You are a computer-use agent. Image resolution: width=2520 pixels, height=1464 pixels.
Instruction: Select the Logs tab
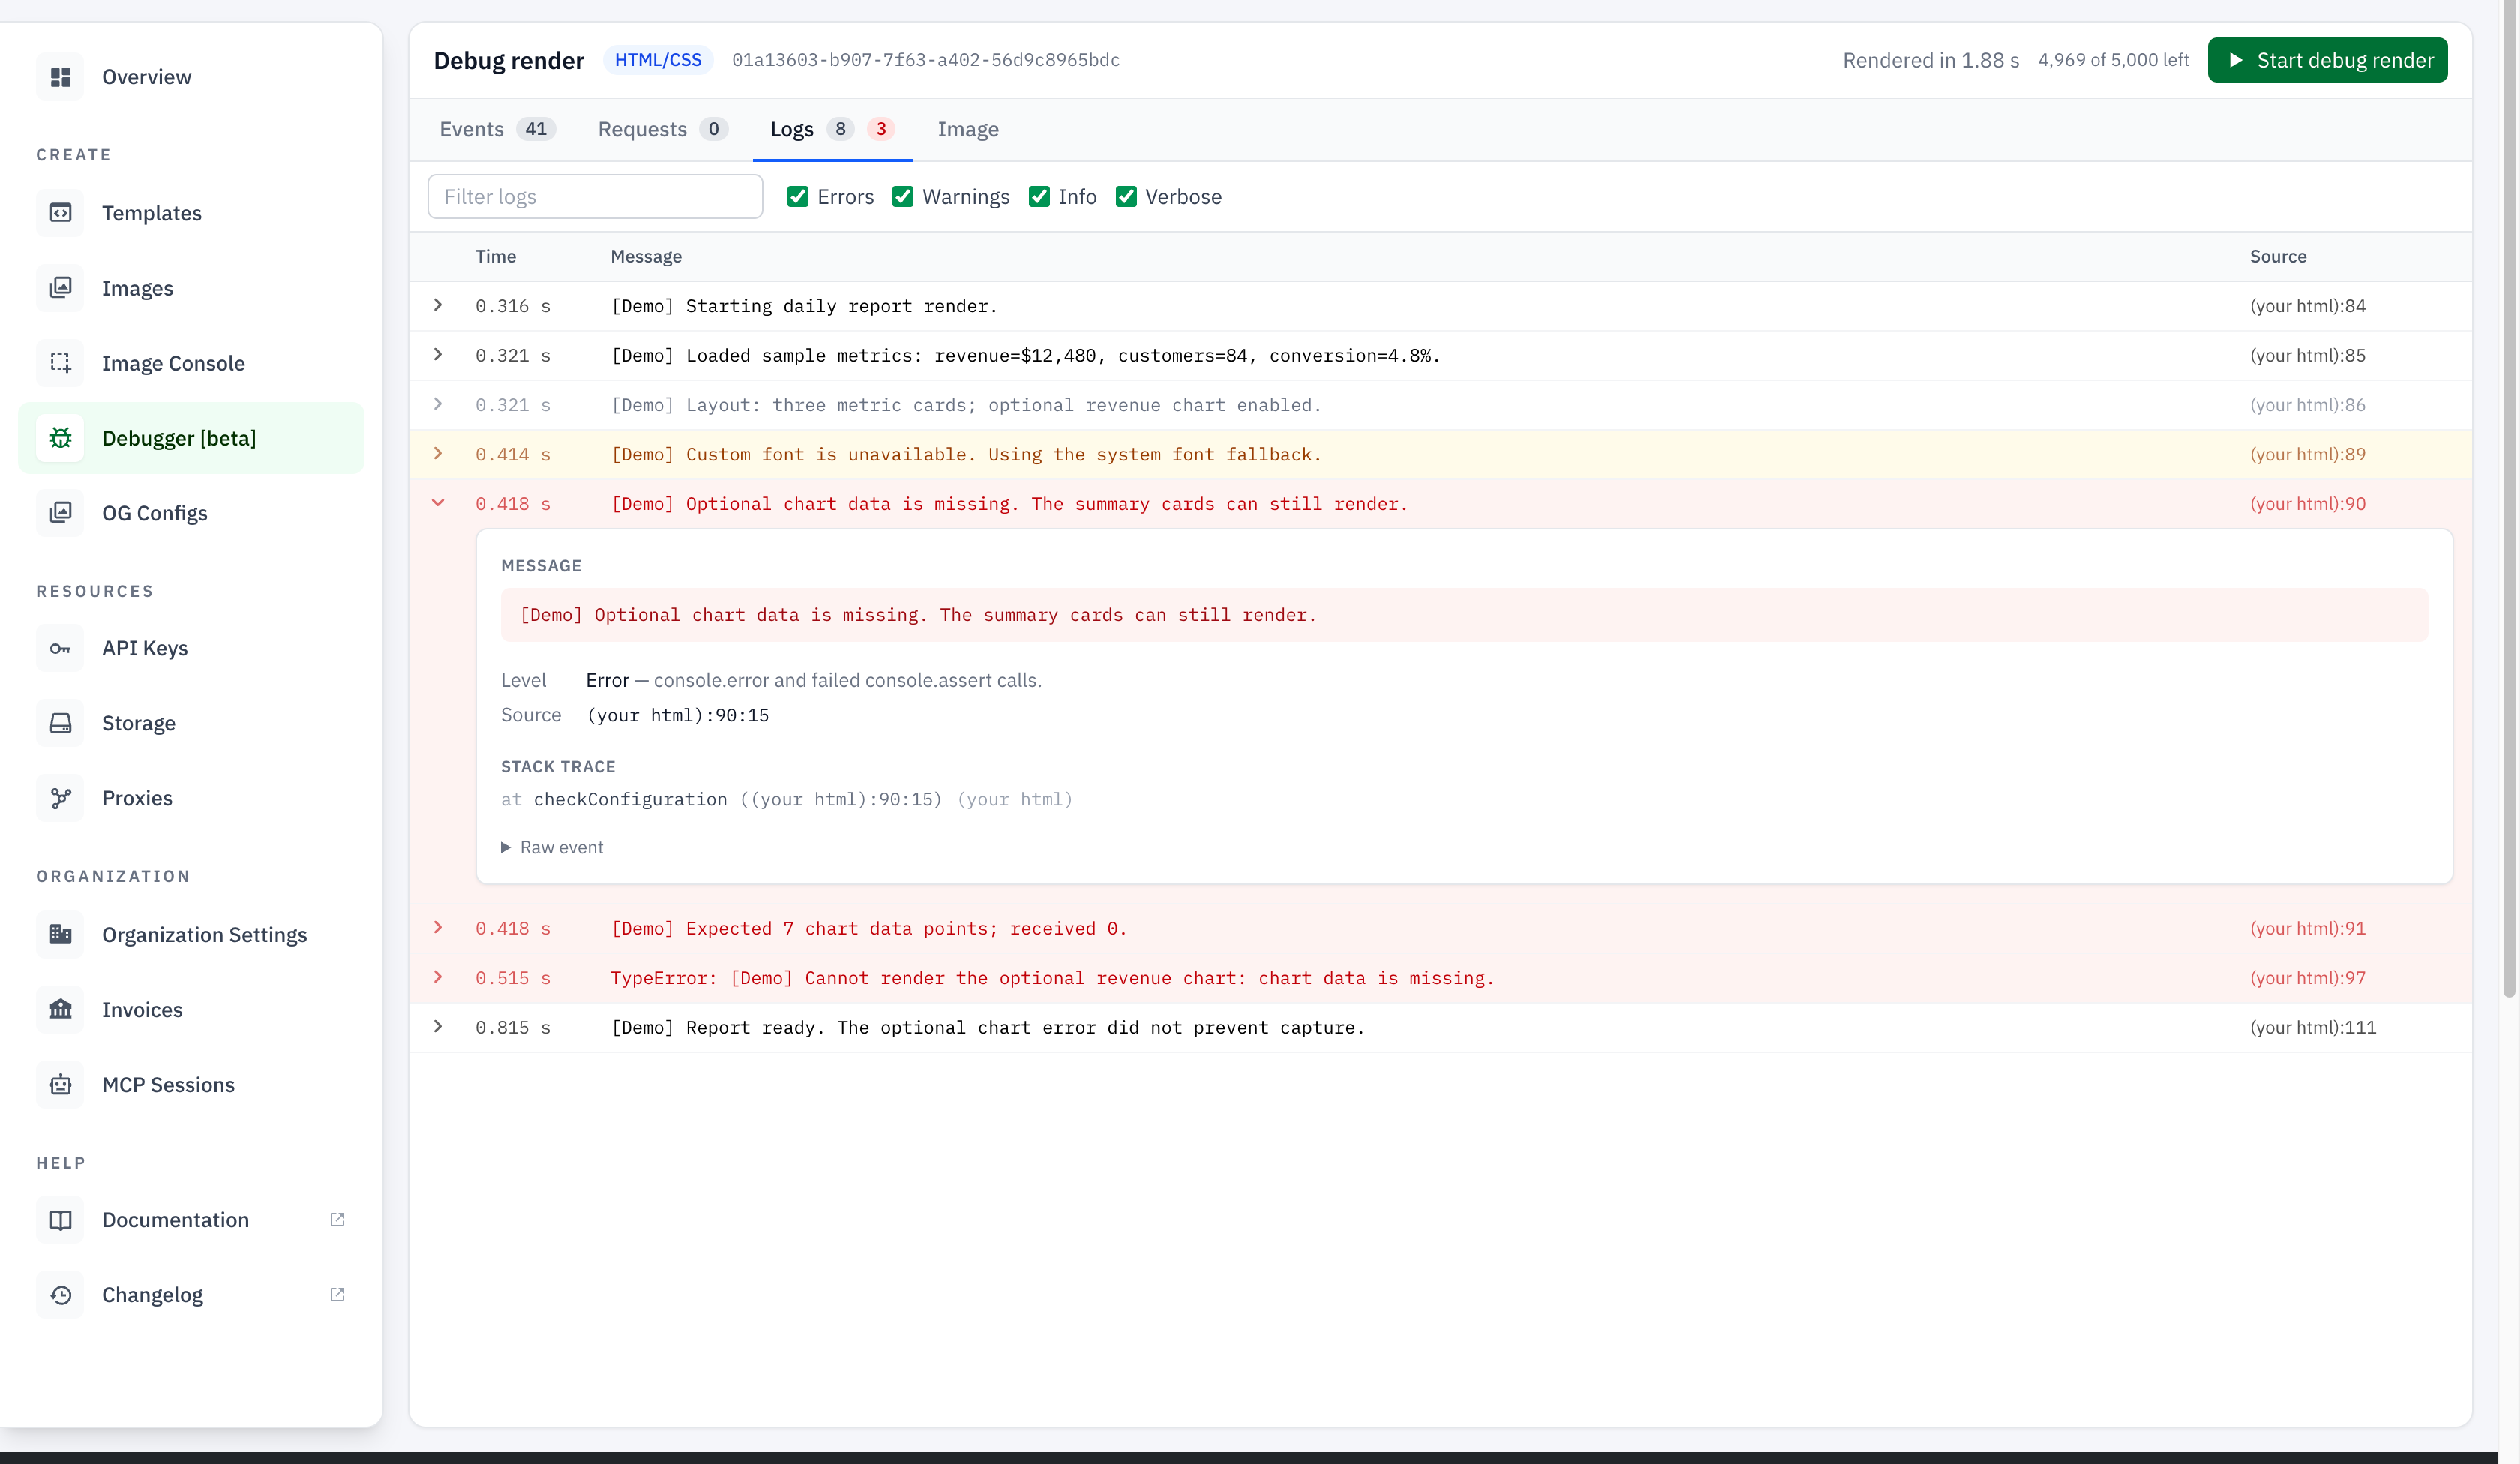pyautogui.click(x=832, y=129)
